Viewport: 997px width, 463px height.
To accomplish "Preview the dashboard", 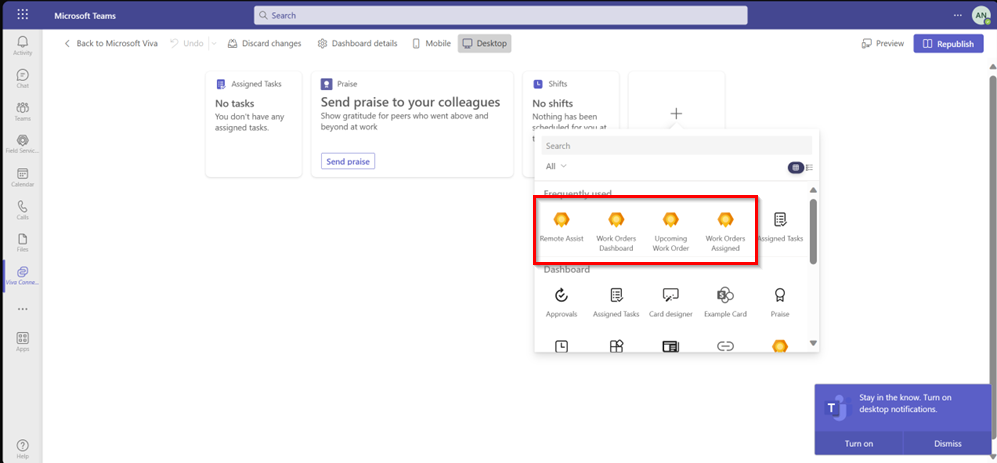I will 883,44.
